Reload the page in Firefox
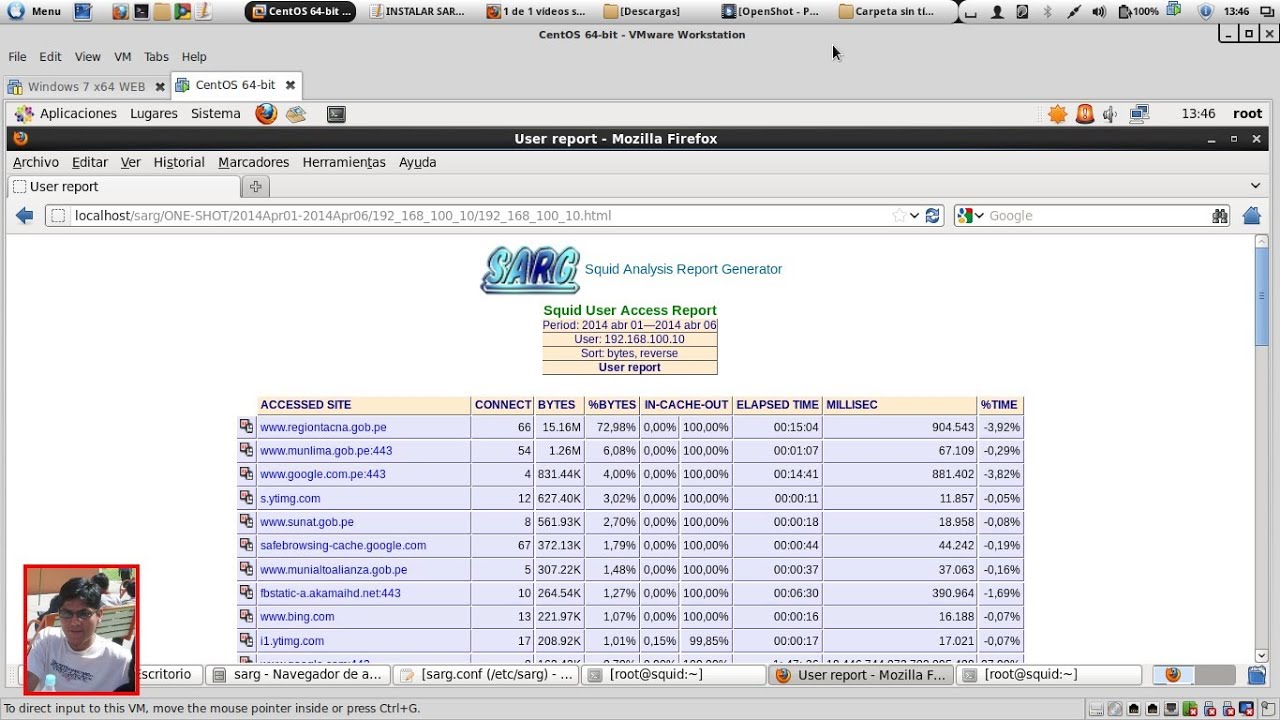The image size is (1280, 720). (x=932, y=215)
